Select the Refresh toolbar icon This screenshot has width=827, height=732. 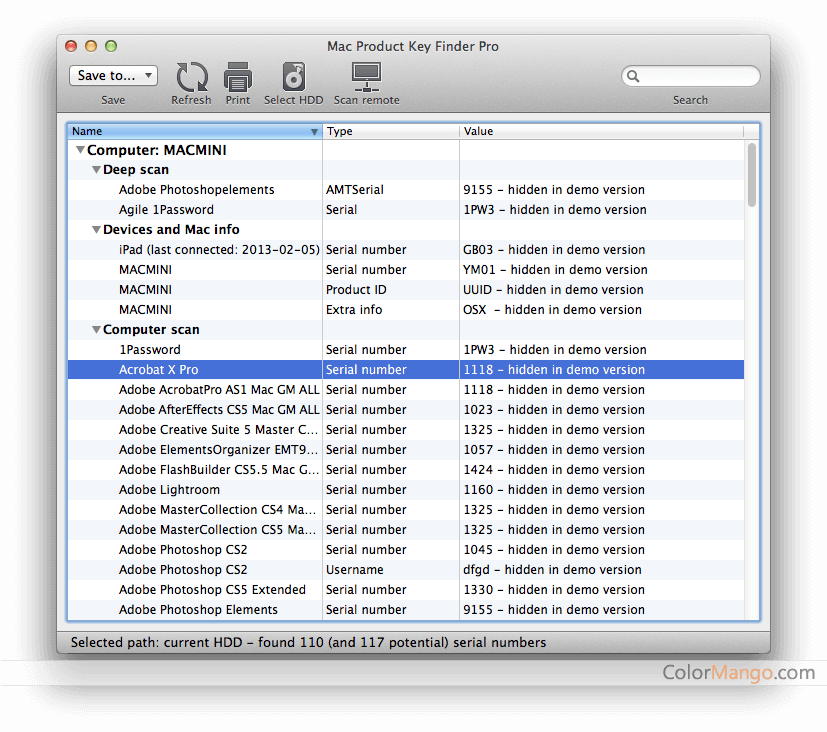(x=190, y=77)
